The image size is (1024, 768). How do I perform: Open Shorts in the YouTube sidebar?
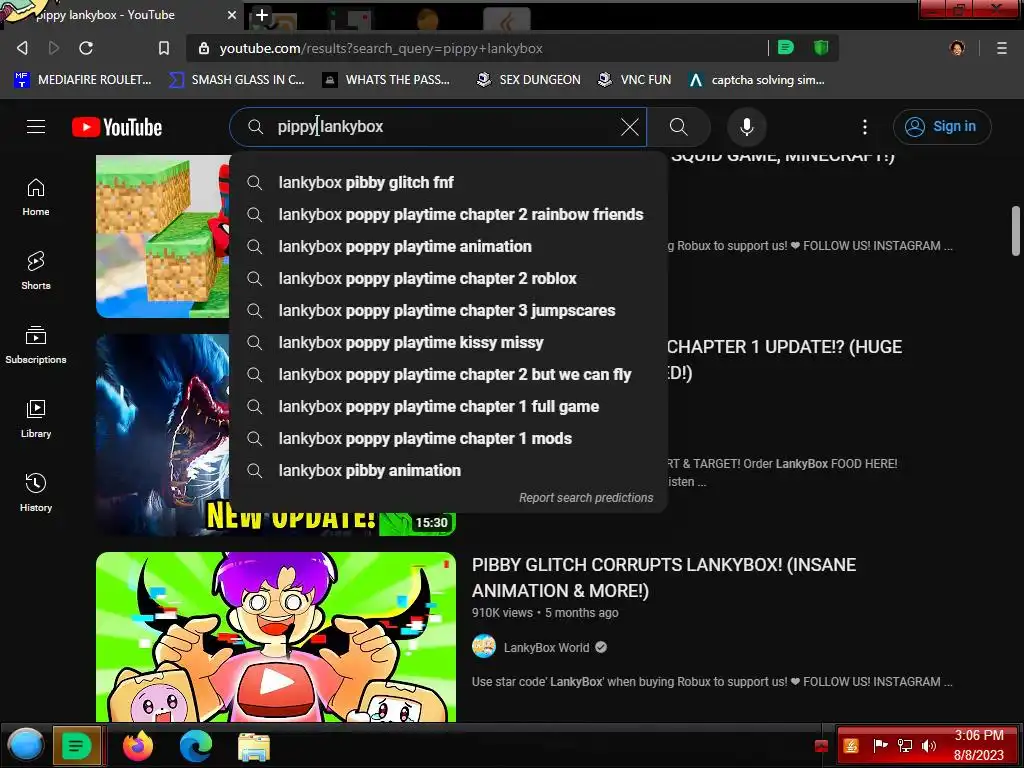36,270
